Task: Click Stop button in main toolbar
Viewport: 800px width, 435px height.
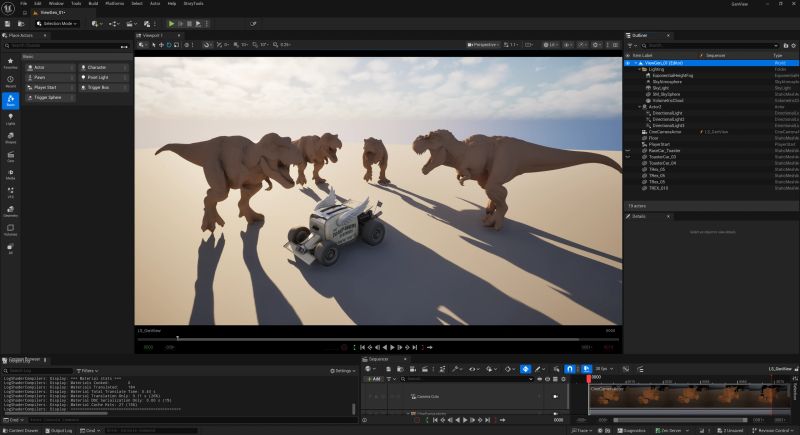Action: pyautogui.click(x=189, y=23)
